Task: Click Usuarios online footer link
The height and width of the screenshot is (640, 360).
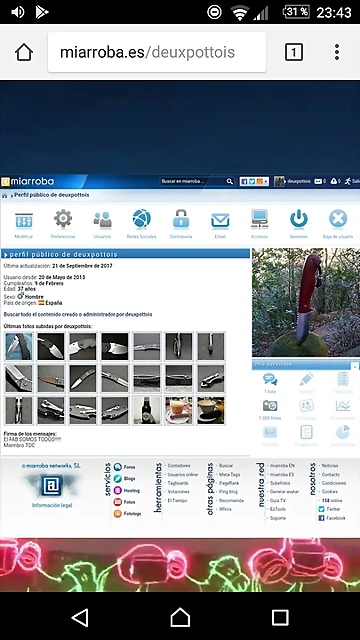Action: tap(182, 475)
